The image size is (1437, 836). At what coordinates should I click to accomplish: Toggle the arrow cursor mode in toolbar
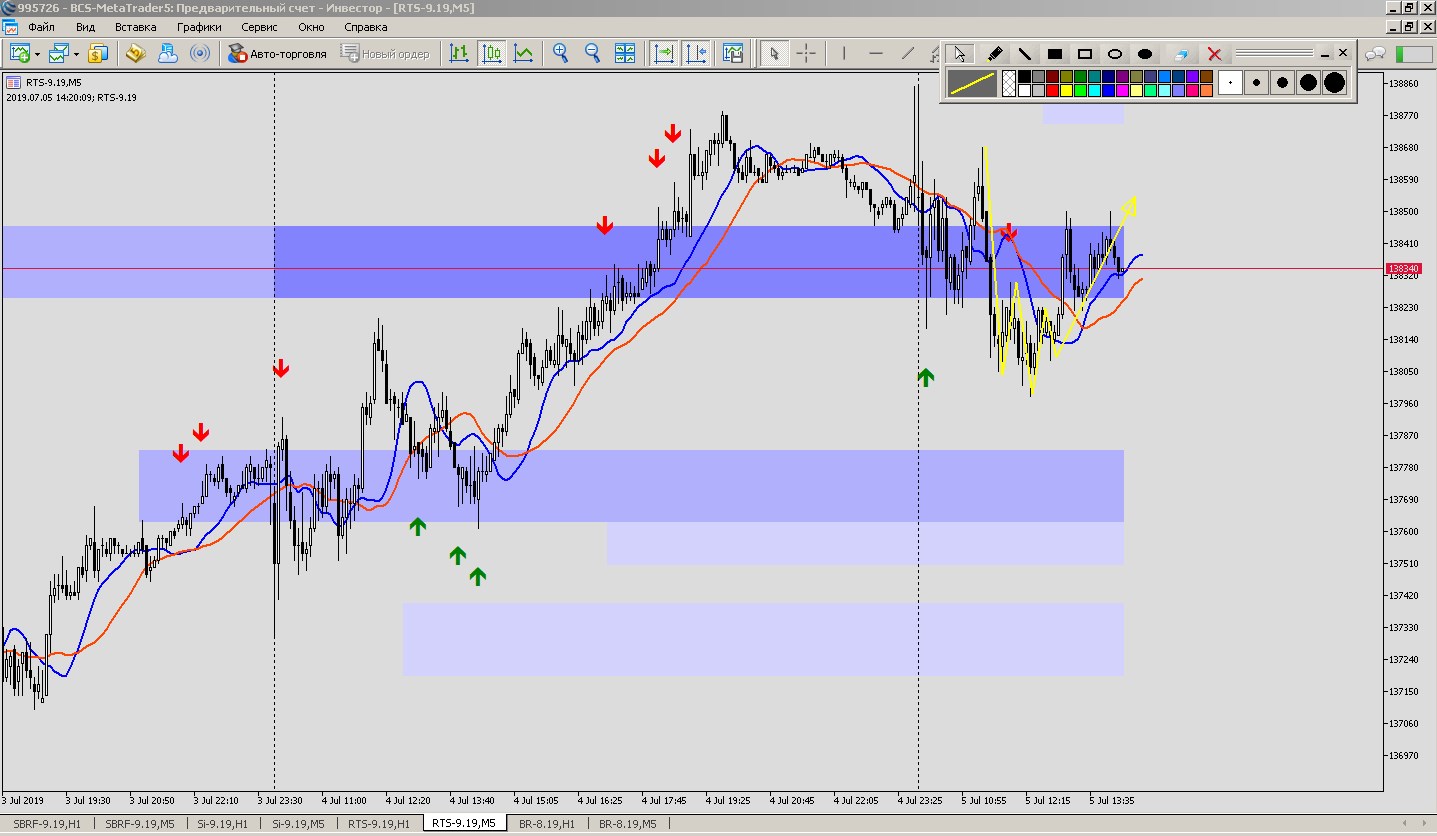pyautogui.click(x=772, y=53)
